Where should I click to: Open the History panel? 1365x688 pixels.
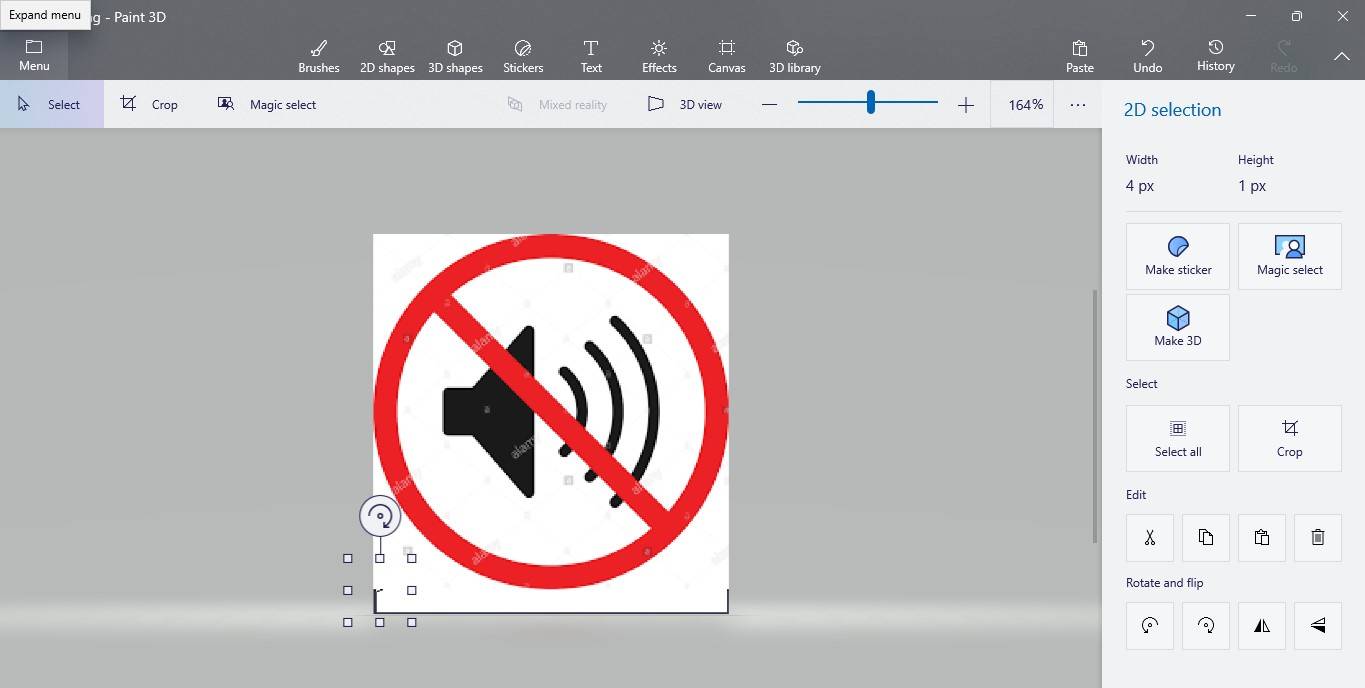click(x=1215, y=55)
